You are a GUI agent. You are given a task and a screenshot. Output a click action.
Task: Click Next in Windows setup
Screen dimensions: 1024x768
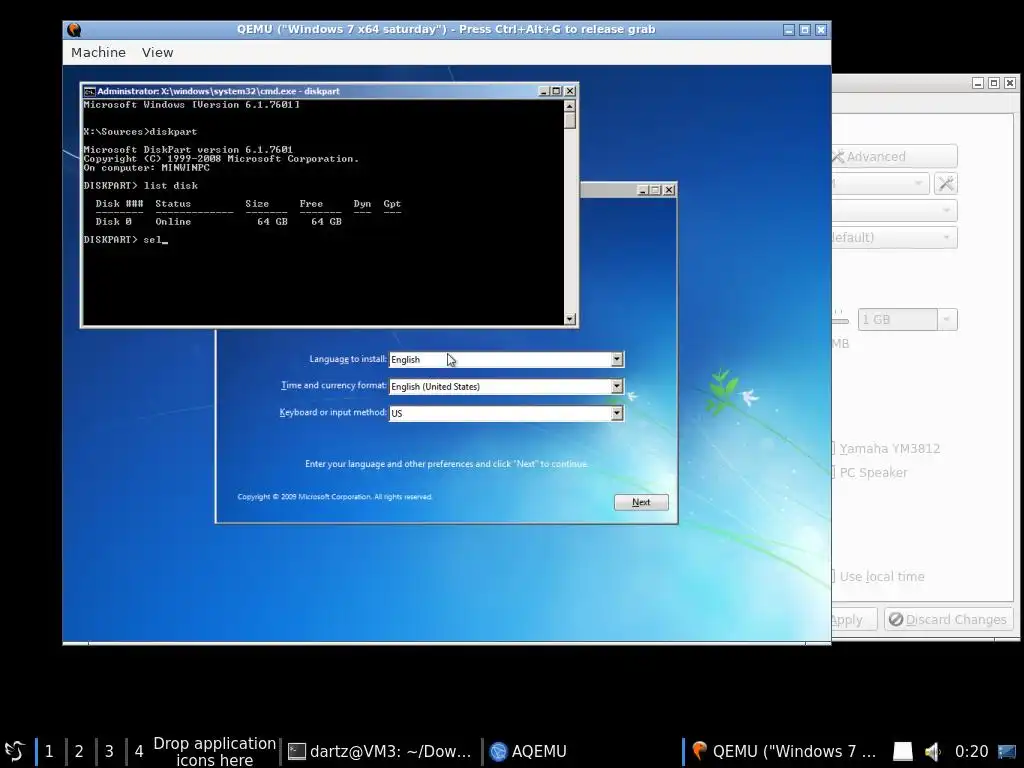click(x=641, y=502)
